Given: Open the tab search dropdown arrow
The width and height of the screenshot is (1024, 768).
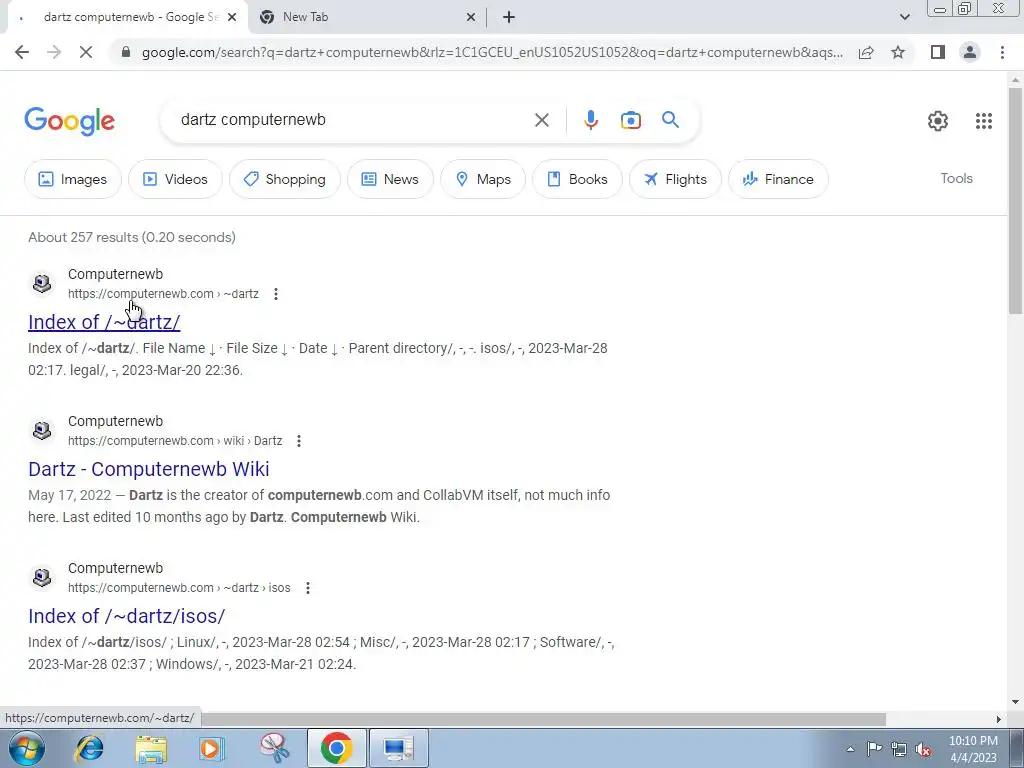Looking at the screenshot, I should coord(904,17).
